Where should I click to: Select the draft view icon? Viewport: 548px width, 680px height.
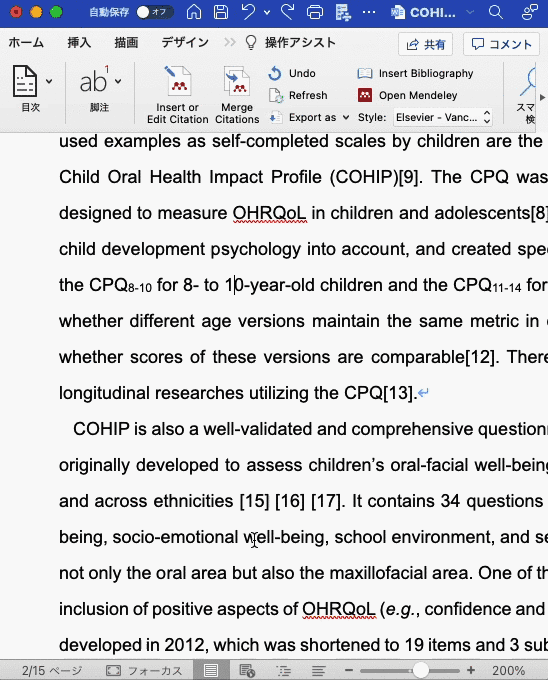(x=319, y=670)
